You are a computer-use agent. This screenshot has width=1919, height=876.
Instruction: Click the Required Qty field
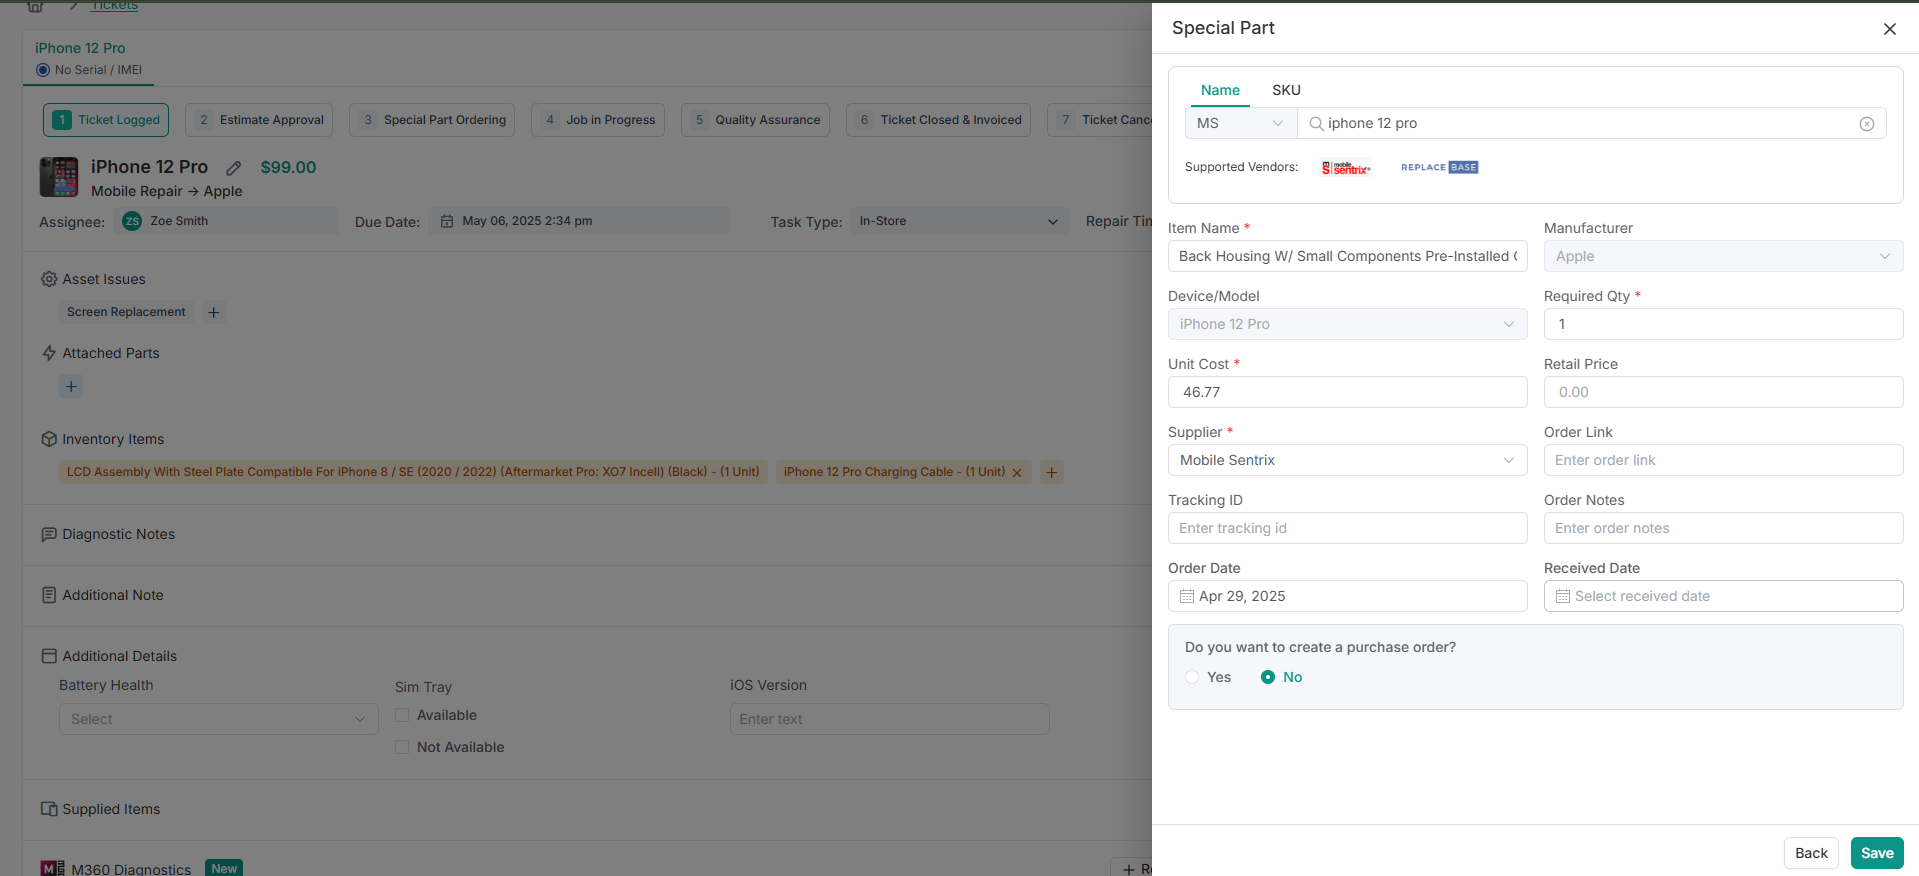(x=1723, y=324)
